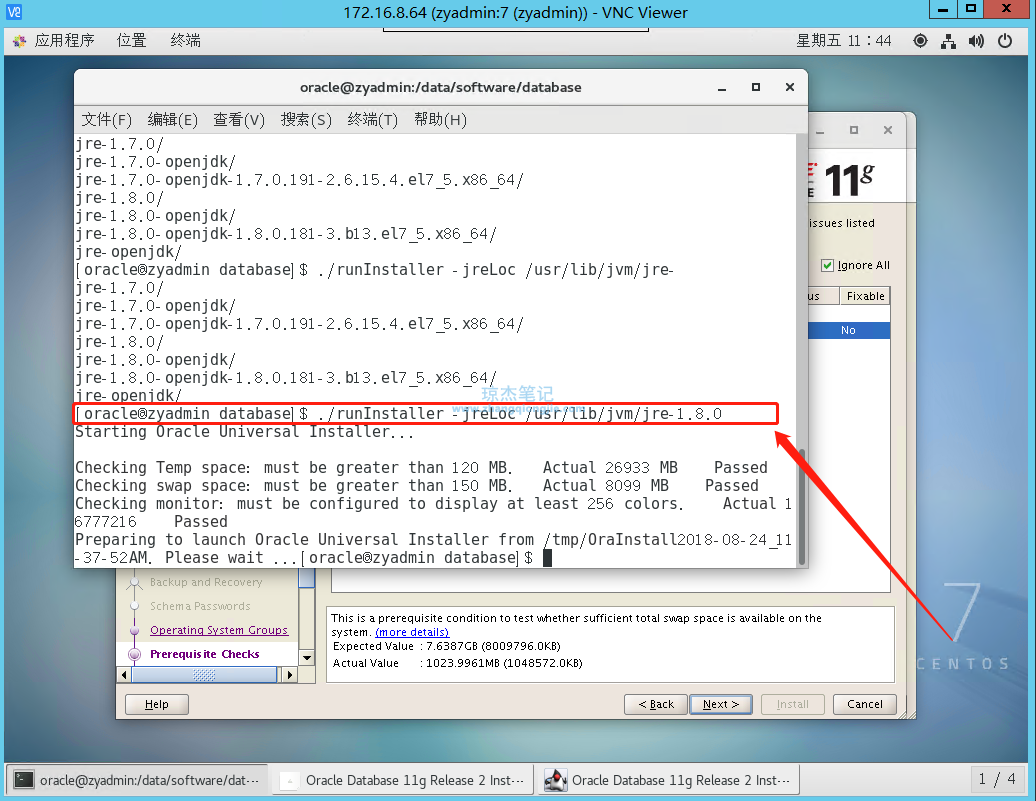Open the 应用程序 applications menu
The width and height of the screenshot is (1036, 801).
[x=64, y=40]
